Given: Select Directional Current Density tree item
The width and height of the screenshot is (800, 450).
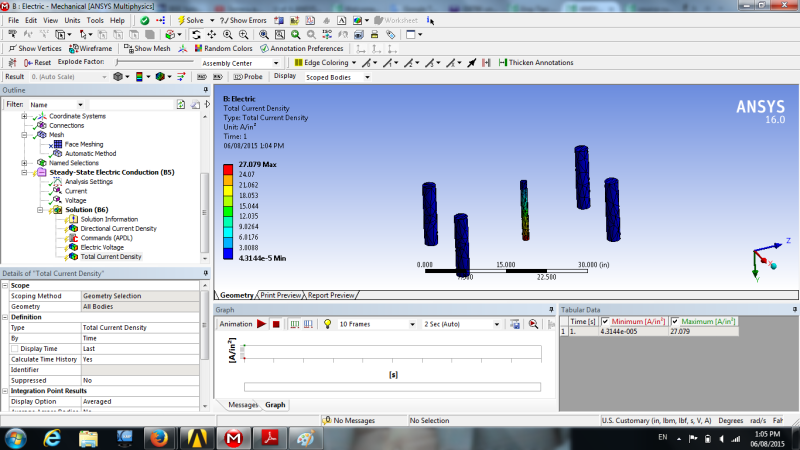Looking at the screenshot, I should [118, 229].
